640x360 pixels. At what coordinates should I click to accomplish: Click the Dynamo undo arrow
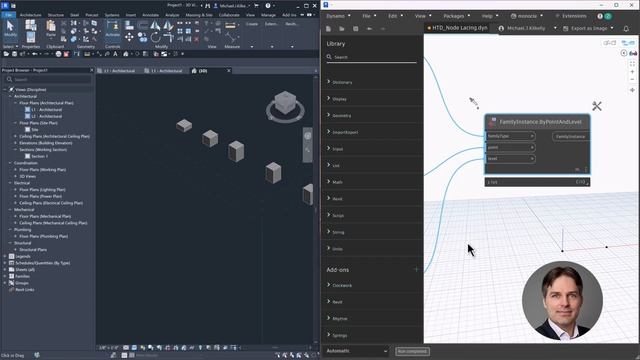click(369, 29)
